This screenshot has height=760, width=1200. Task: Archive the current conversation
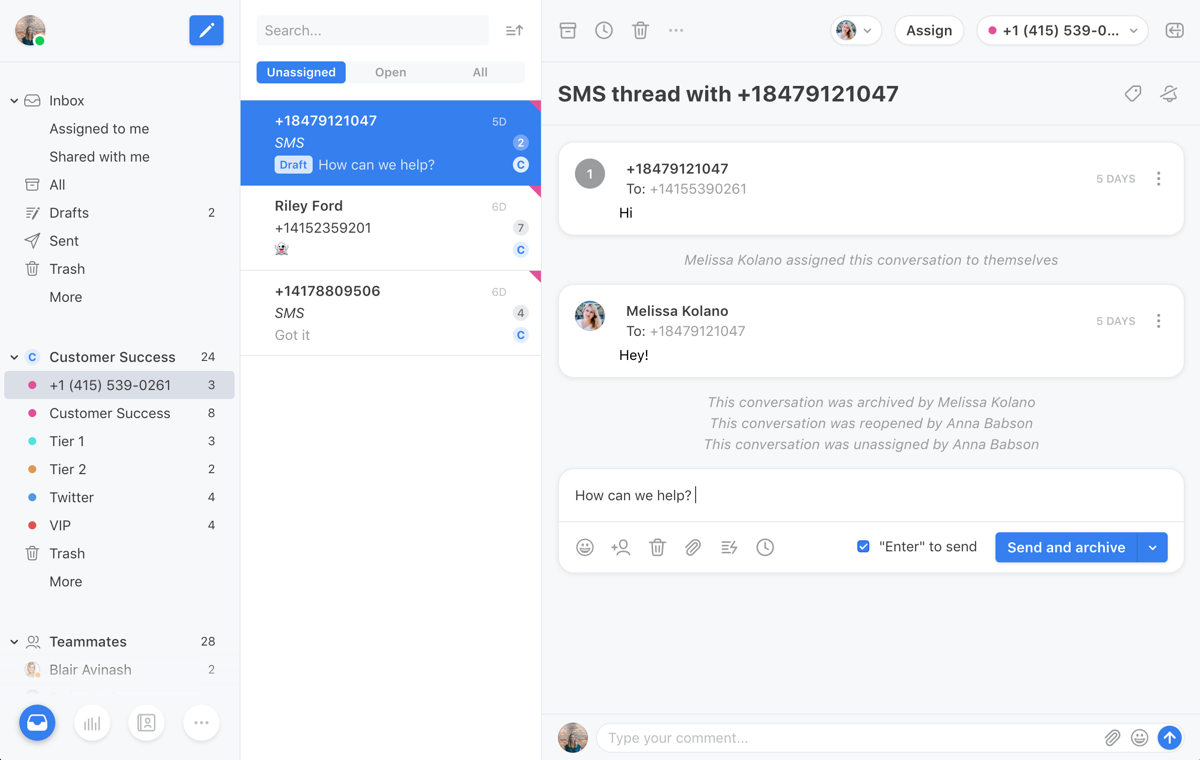pos(567,30)
